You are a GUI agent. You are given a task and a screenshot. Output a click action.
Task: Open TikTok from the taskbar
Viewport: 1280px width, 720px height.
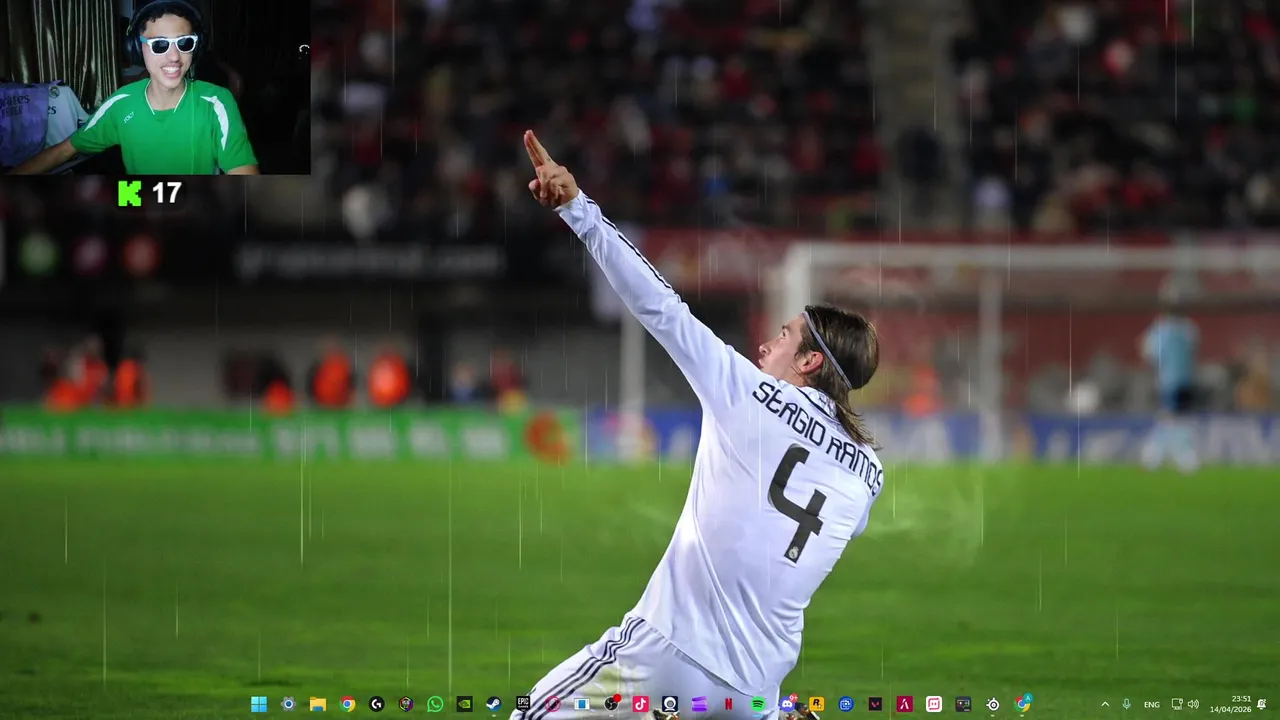[x=640, y=704]
